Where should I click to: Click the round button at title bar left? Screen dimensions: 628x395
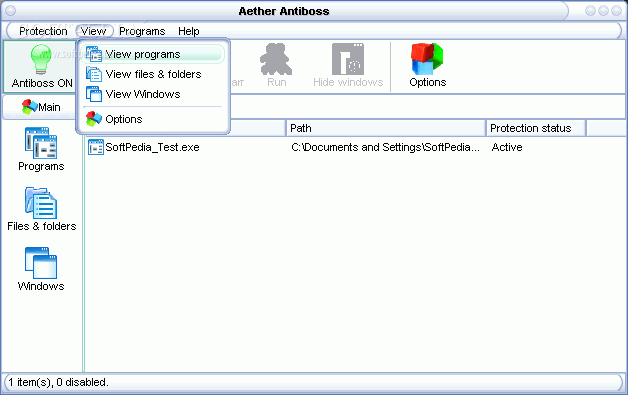point(10,10)
